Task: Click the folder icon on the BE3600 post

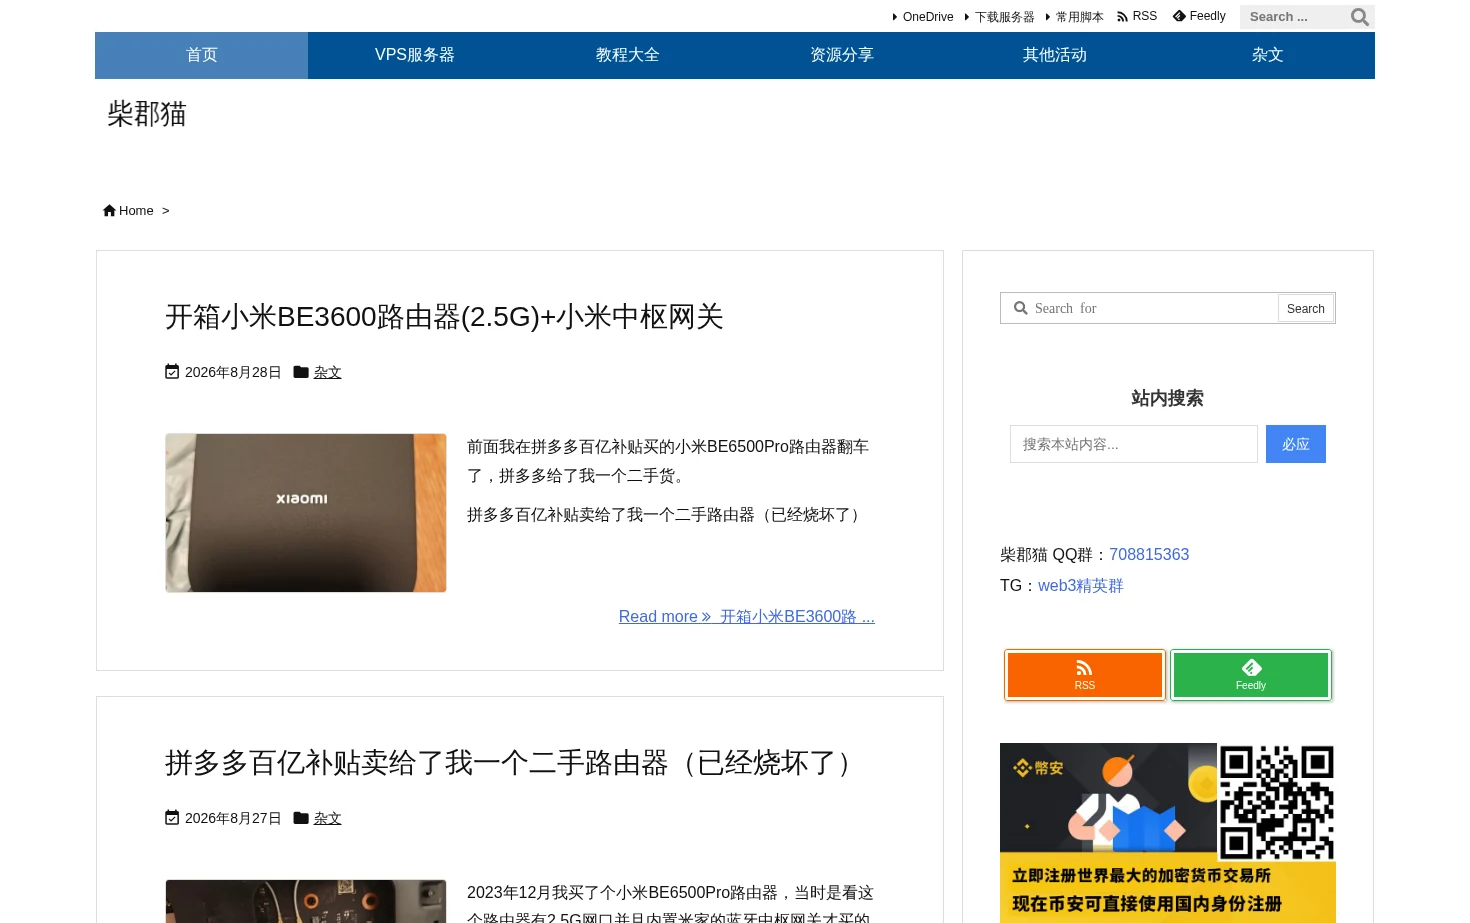Action: pyautogui.click(x=301, y=372)
